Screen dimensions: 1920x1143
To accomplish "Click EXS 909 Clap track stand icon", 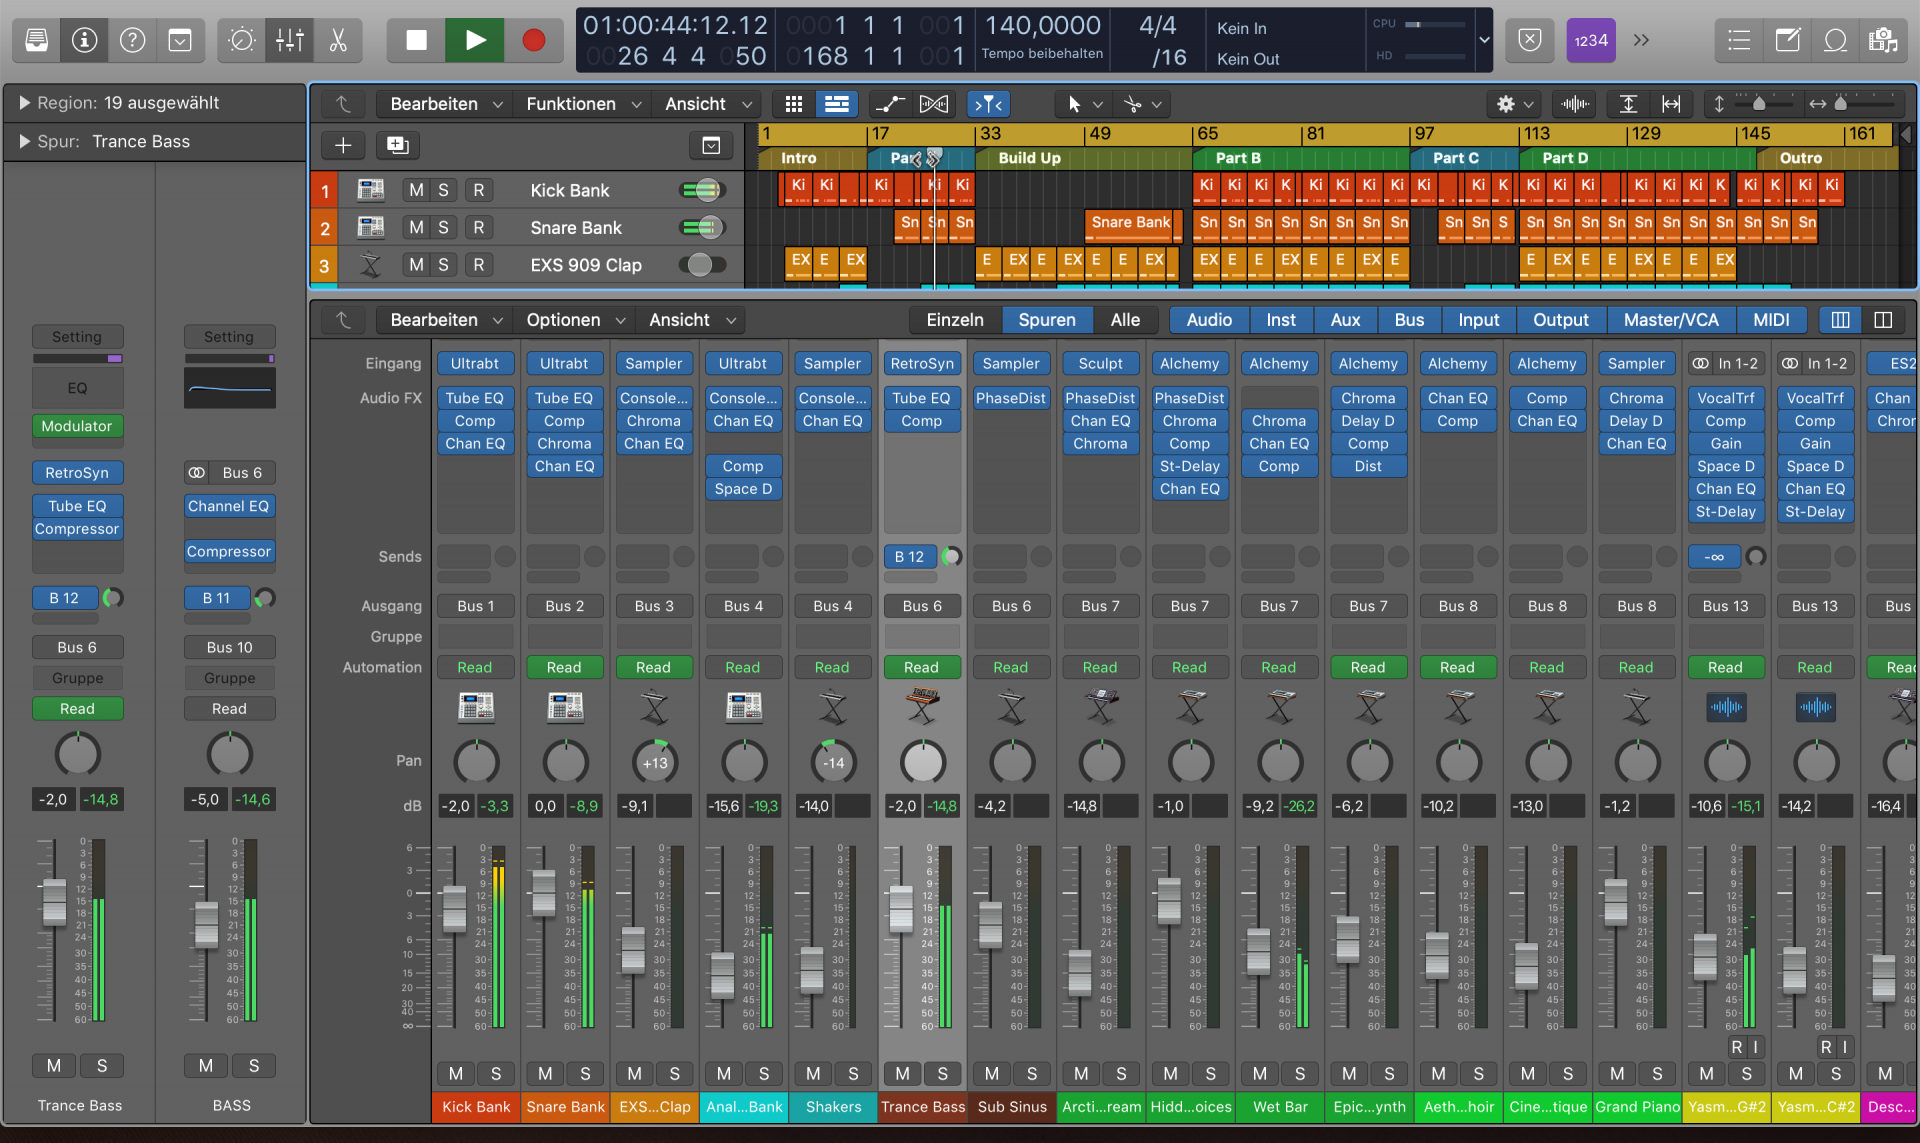I will pos(371,265).
